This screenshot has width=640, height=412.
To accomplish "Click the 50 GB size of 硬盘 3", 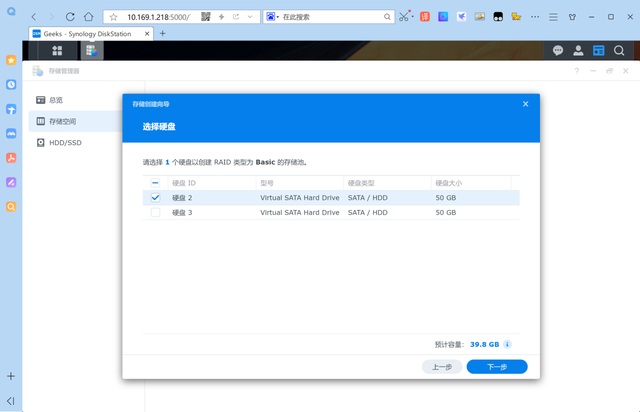I will point(446,212).
